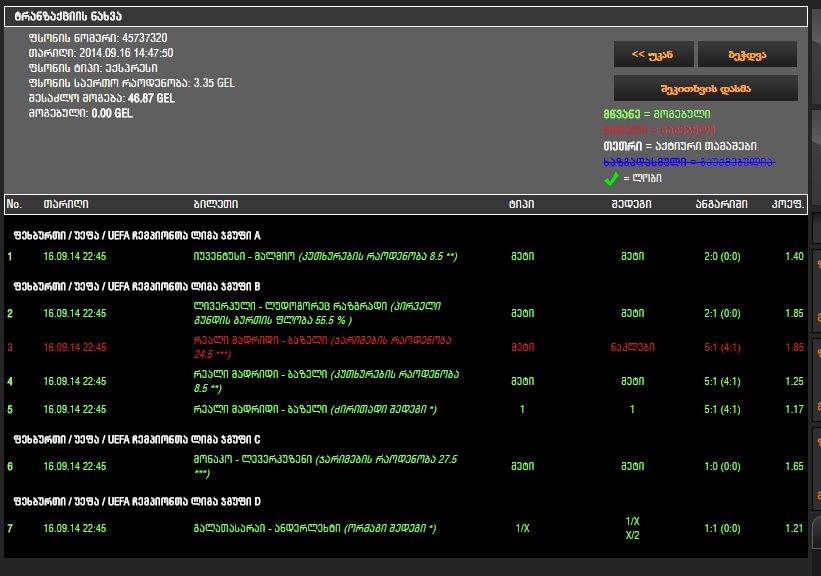
Task: Click the 'კოეფ.' coefficient column header
Action: tap(789, 204)
